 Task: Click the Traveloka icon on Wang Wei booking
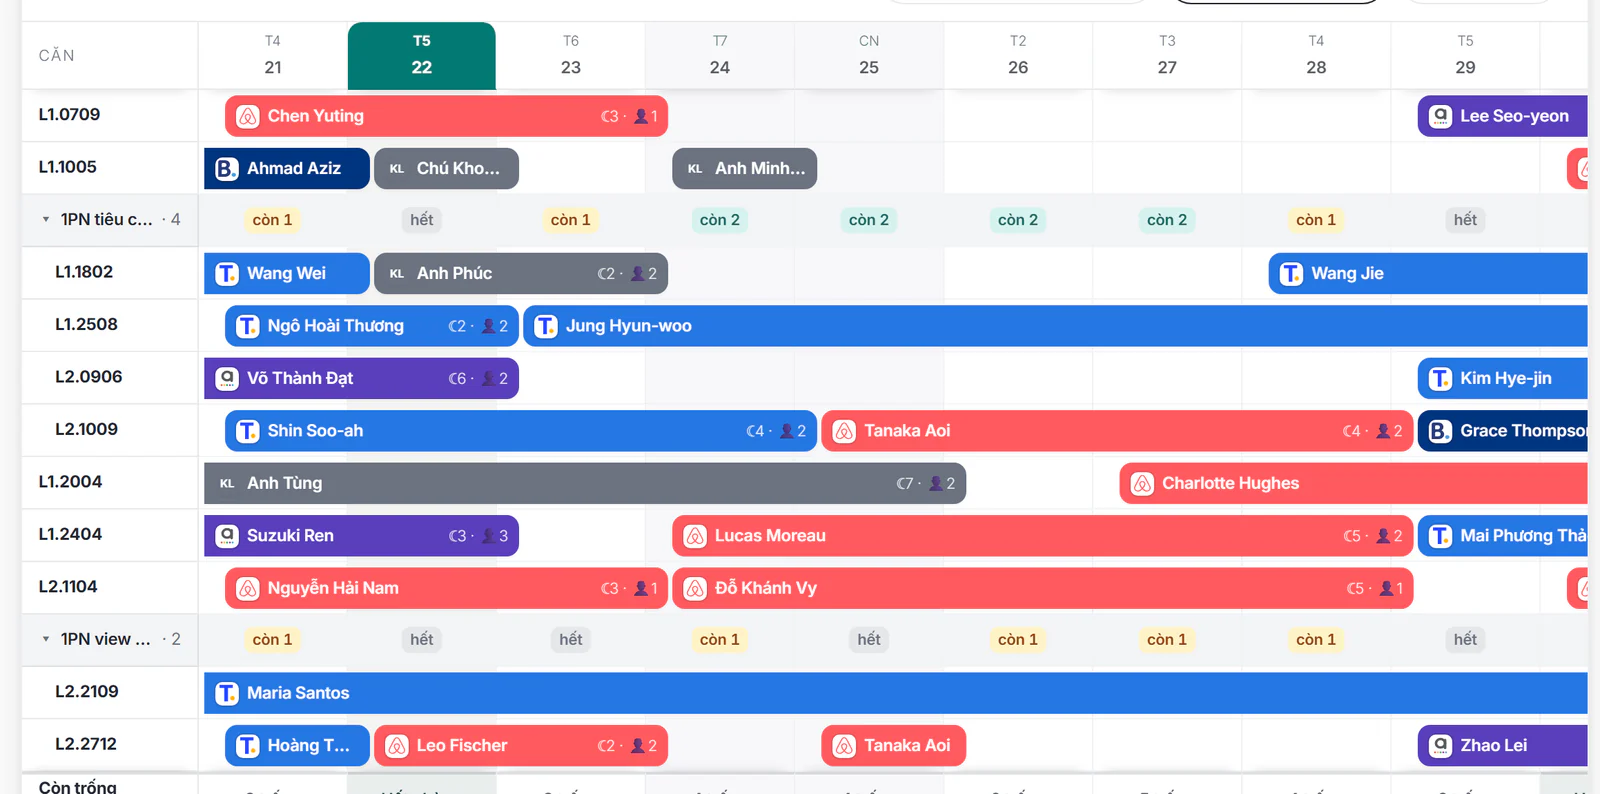[x=227, y=274]
